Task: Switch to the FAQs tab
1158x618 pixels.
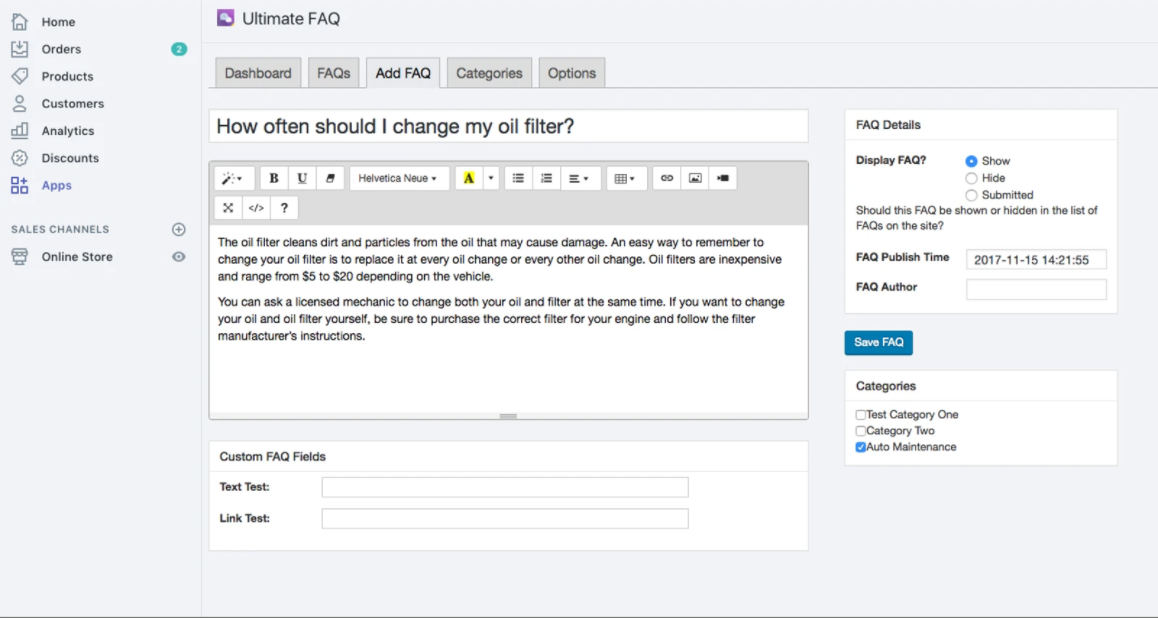Action: (x=333, y=73)
